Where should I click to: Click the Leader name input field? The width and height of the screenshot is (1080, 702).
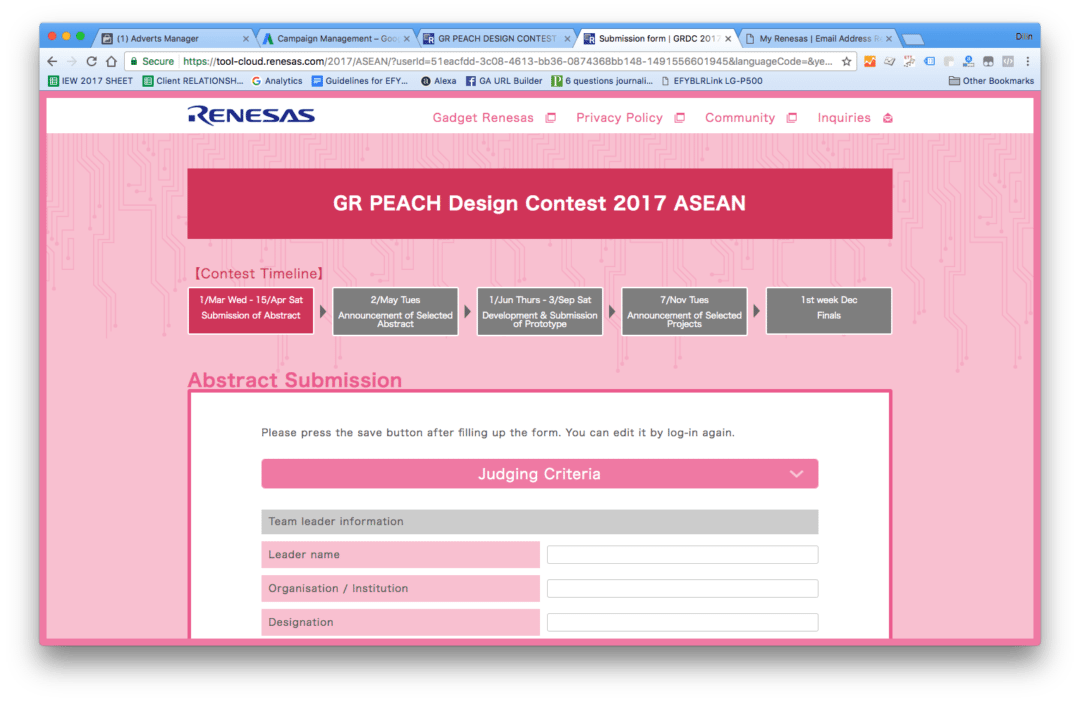pyautogui.click(x=682, y=555)
